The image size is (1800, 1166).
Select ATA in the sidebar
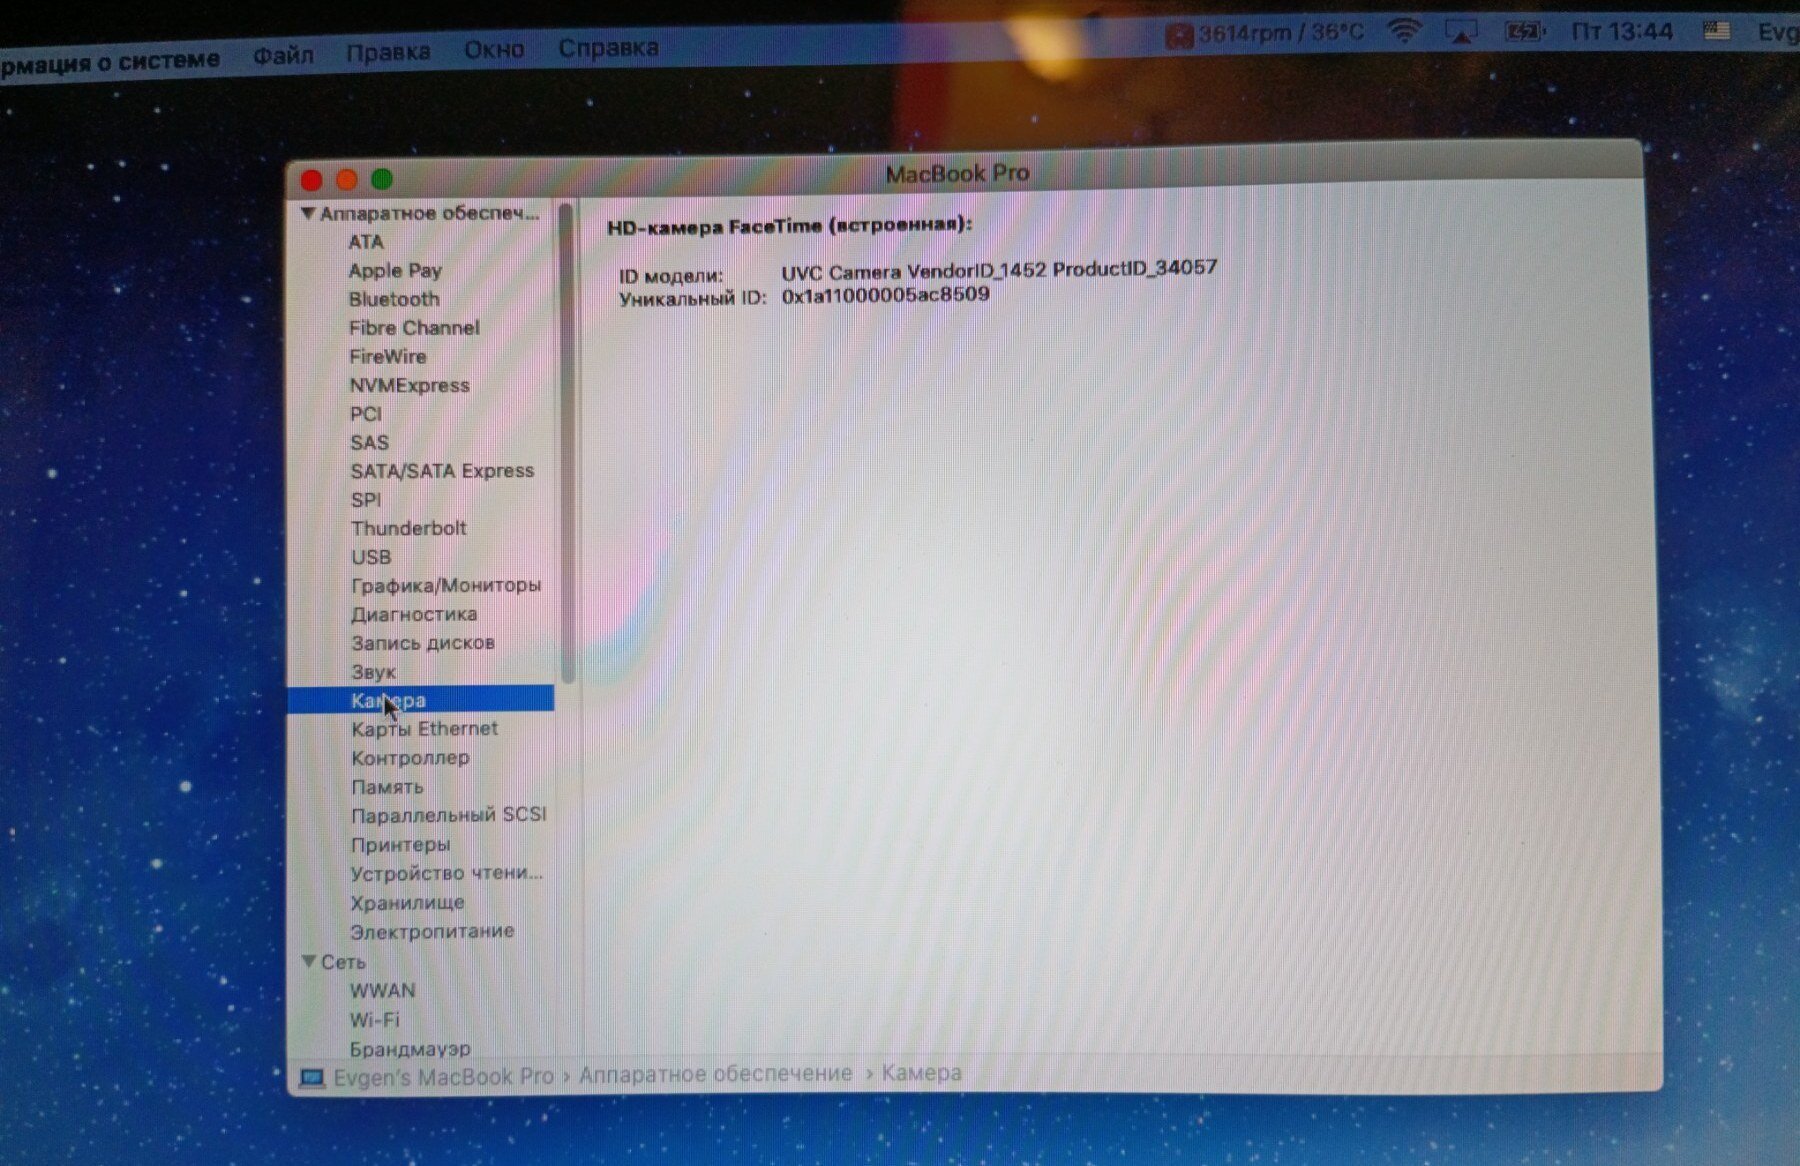point(366,241)
